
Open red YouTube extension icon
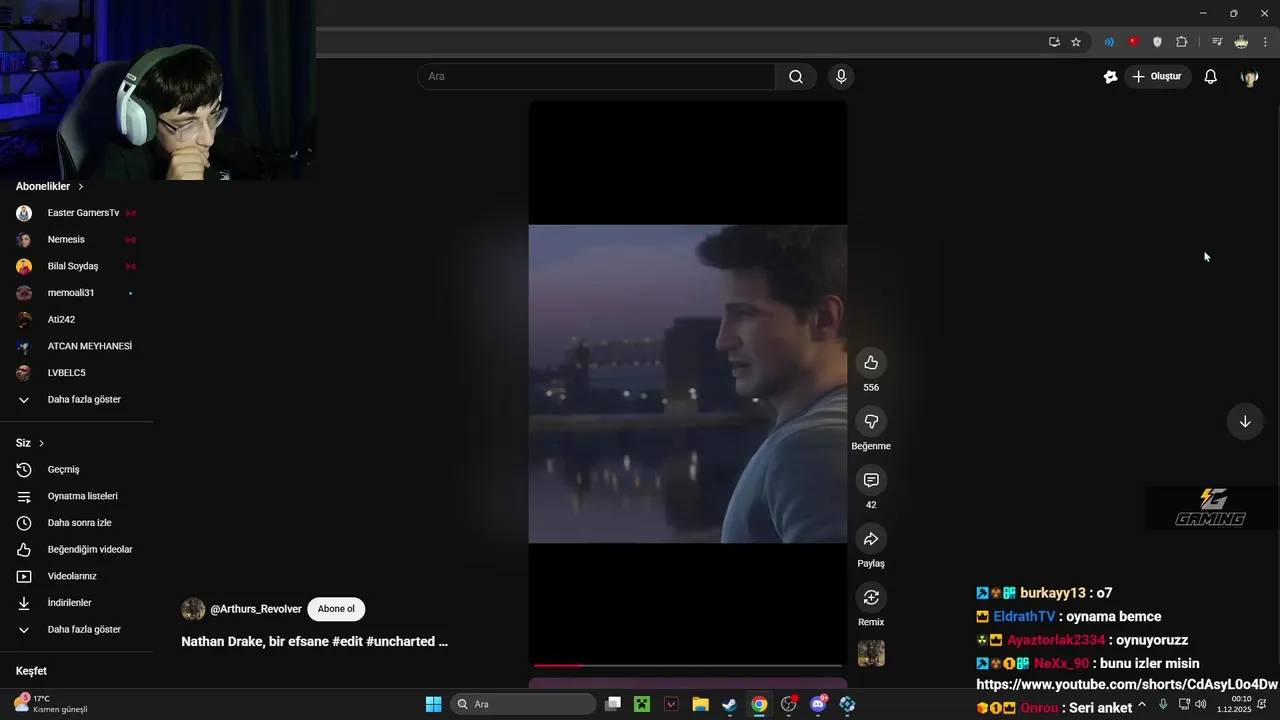pyautogui.click(x=1133, y=42)
